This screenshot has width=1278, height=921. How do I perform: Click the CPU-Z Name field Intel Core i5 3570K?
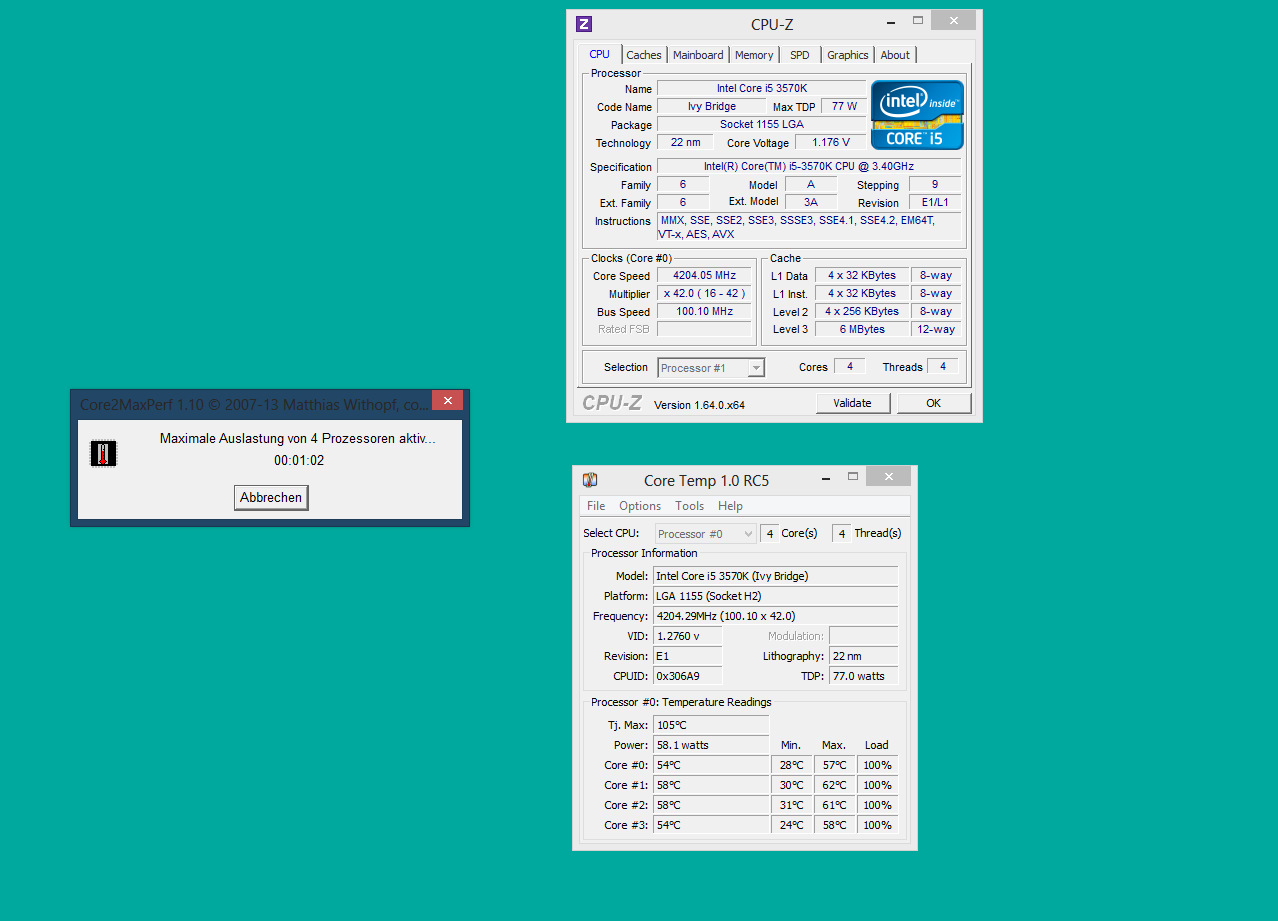click(762, 88)
